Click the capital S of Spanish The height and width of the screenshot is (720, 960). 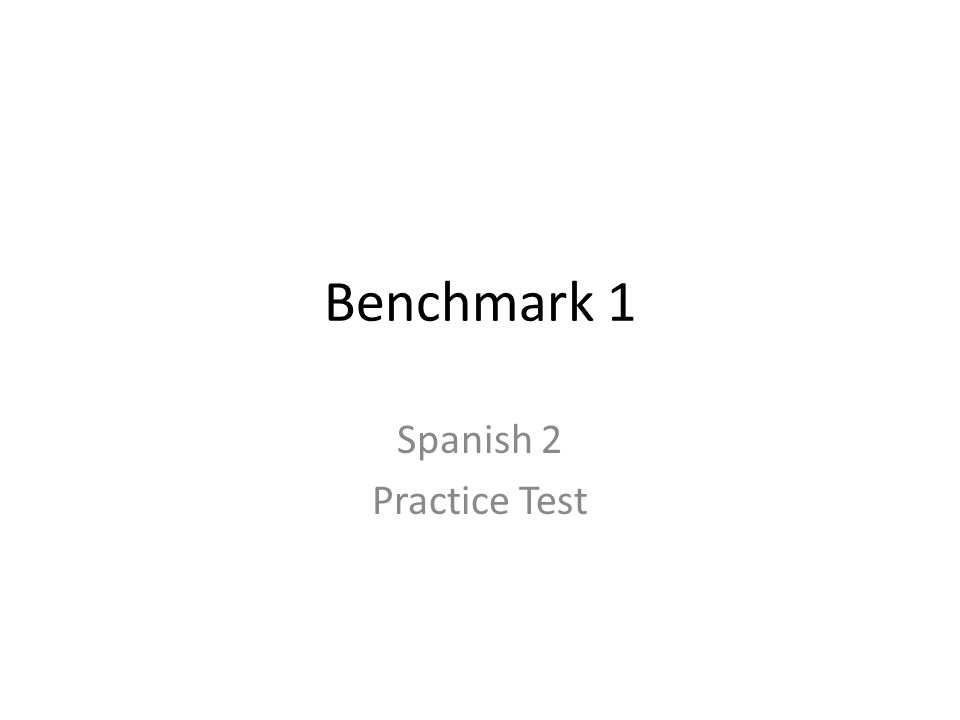(x=407, y=440)
